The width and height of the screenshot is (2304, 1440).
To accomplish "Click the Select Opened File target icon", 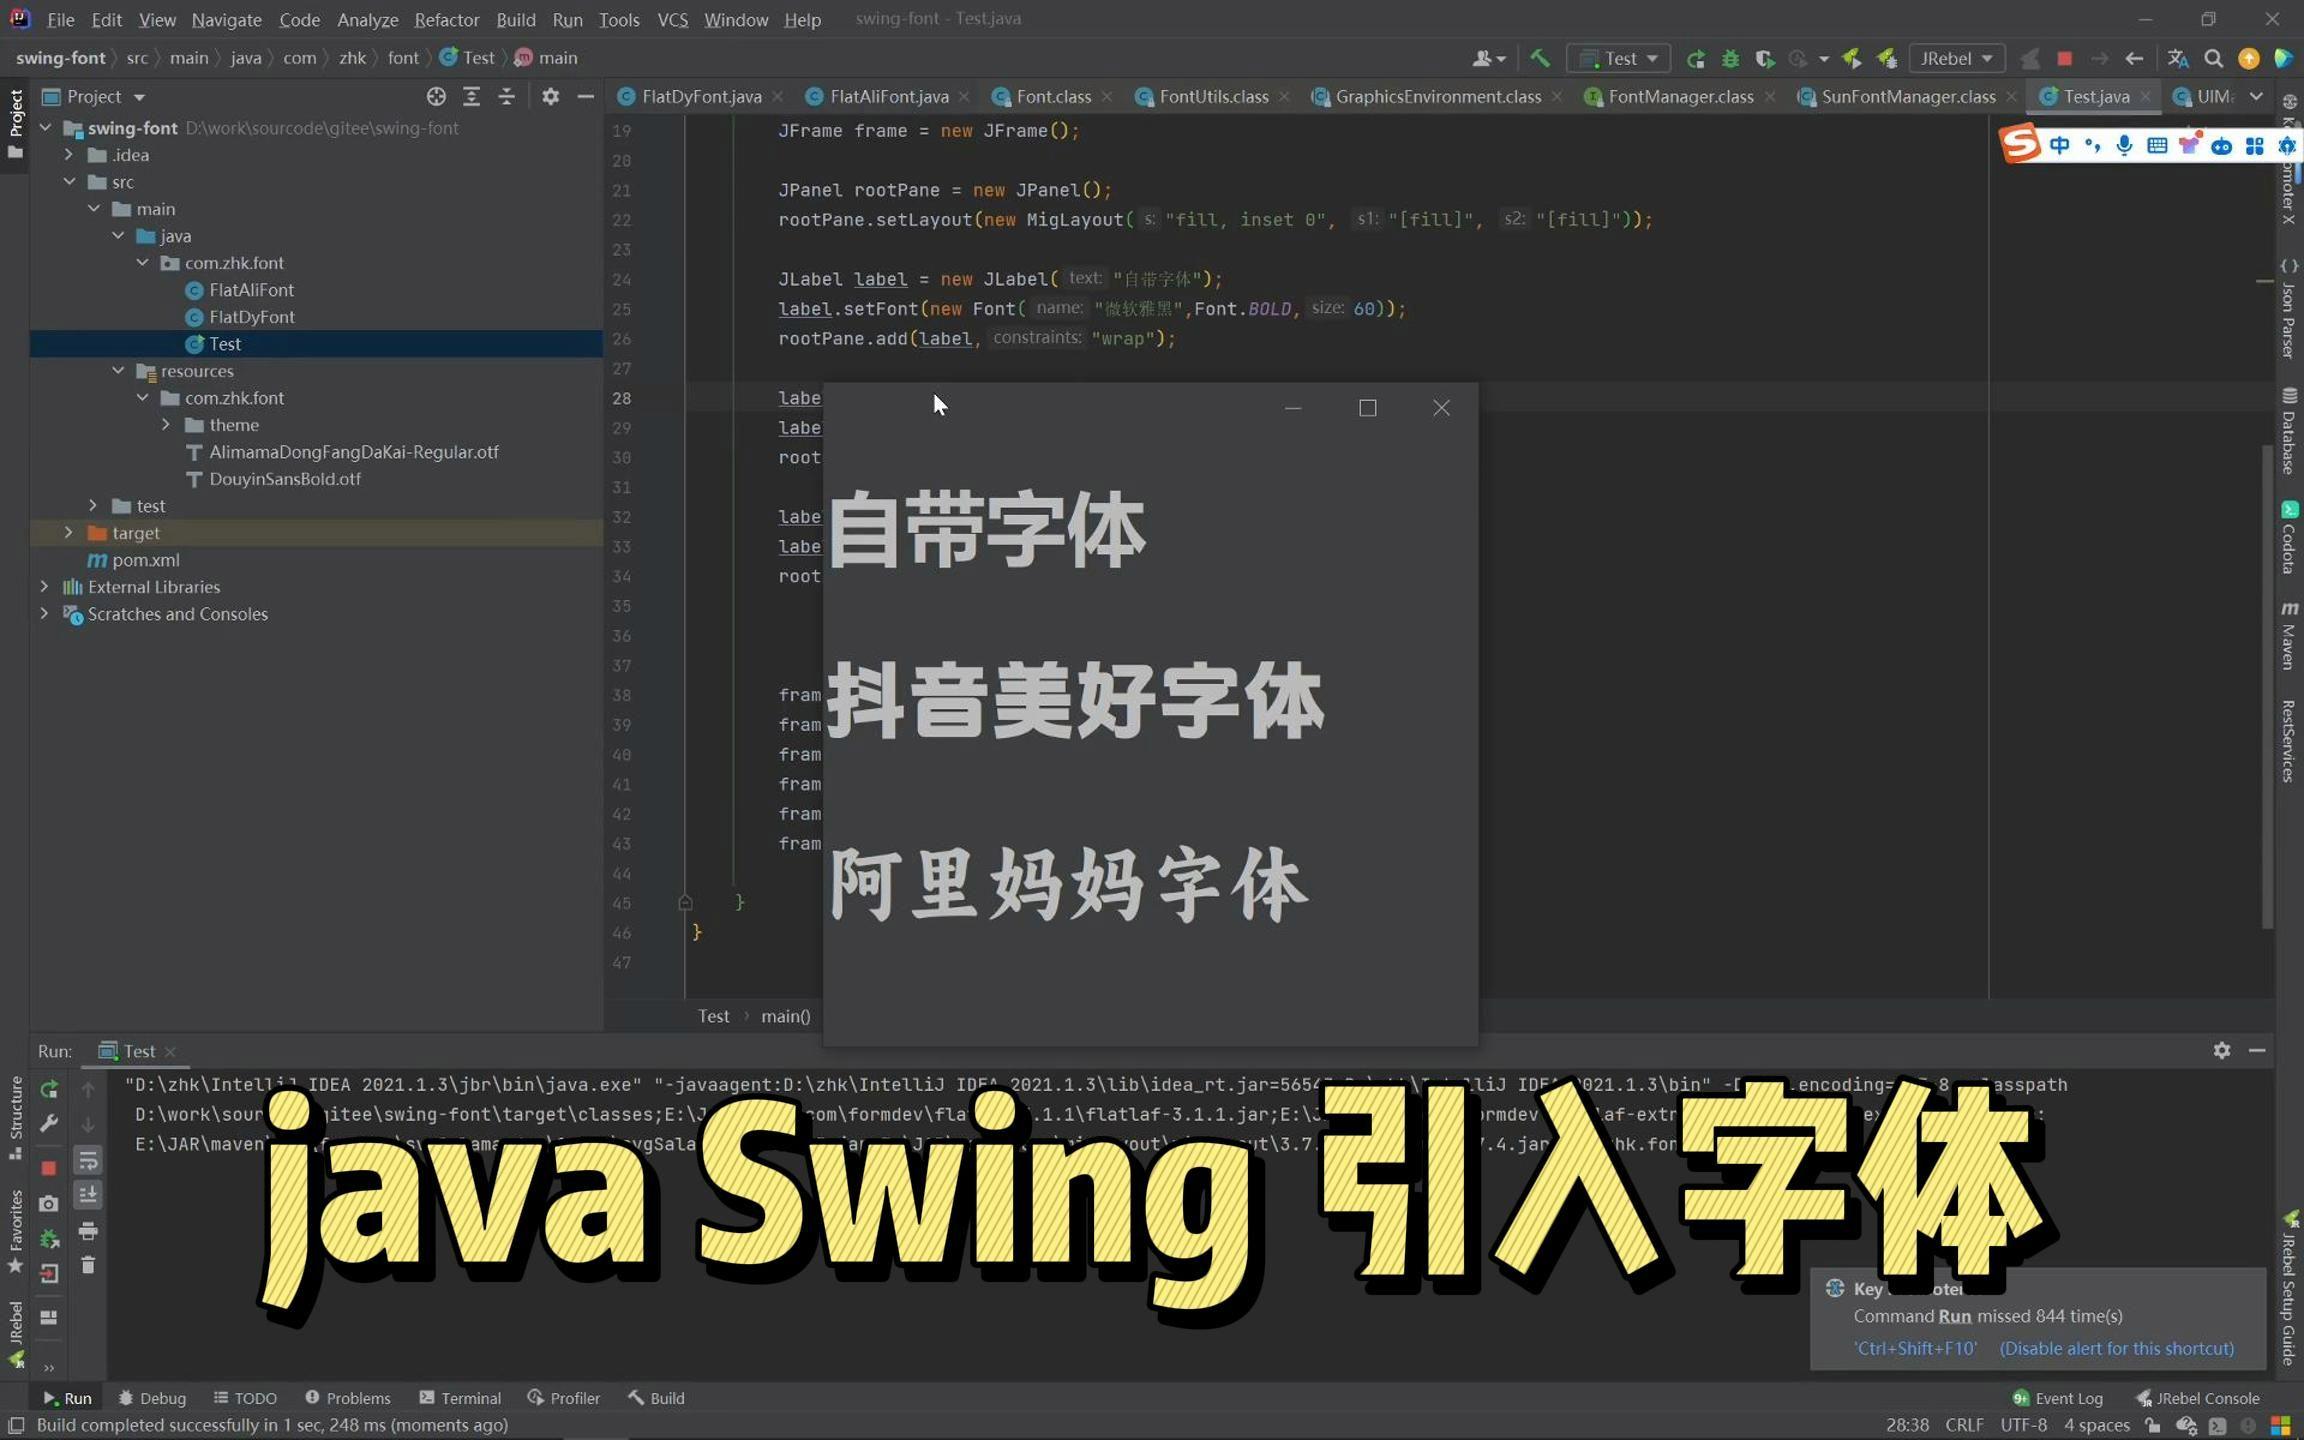I will click(x=436, y=96).
